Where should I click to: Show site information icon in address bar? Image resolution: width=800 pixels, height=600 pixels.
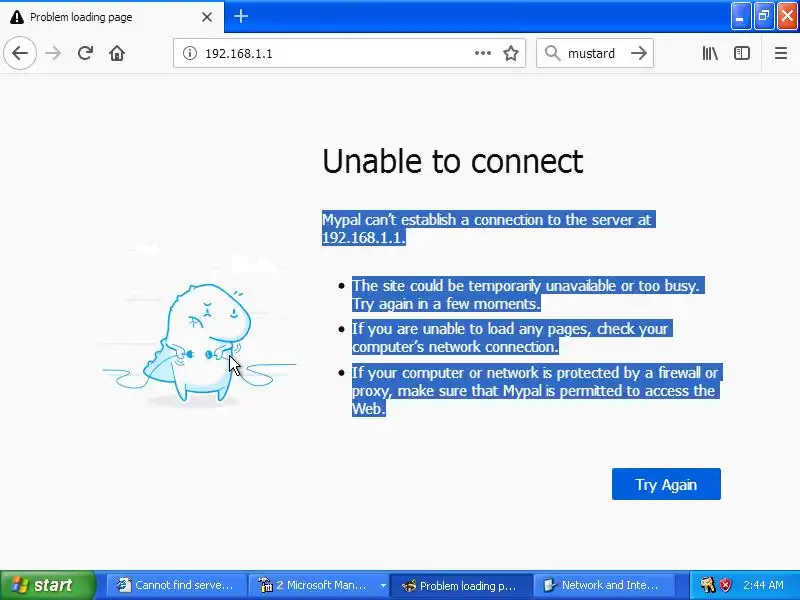pos(190,53)
